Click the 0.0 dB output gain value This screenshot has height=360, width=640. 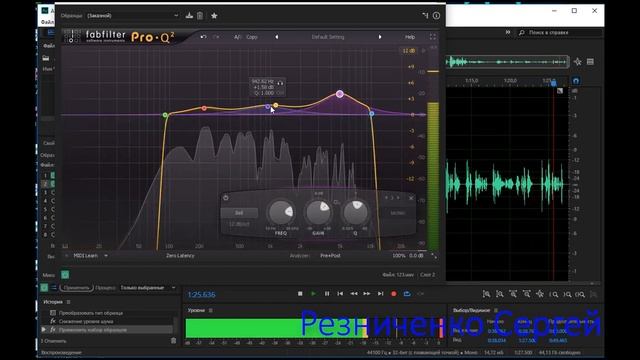pyautogui.click(x=416, y=256)
